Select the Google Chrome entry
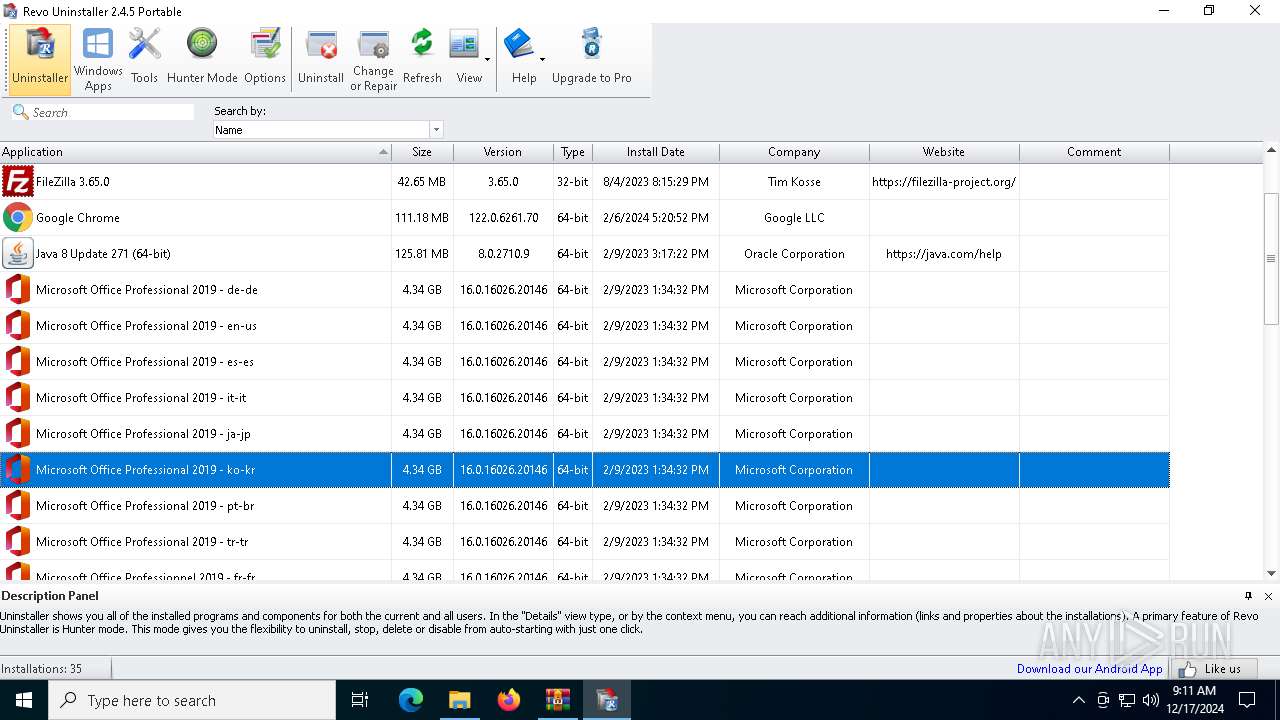1280x720 pixels. point(585,218)
